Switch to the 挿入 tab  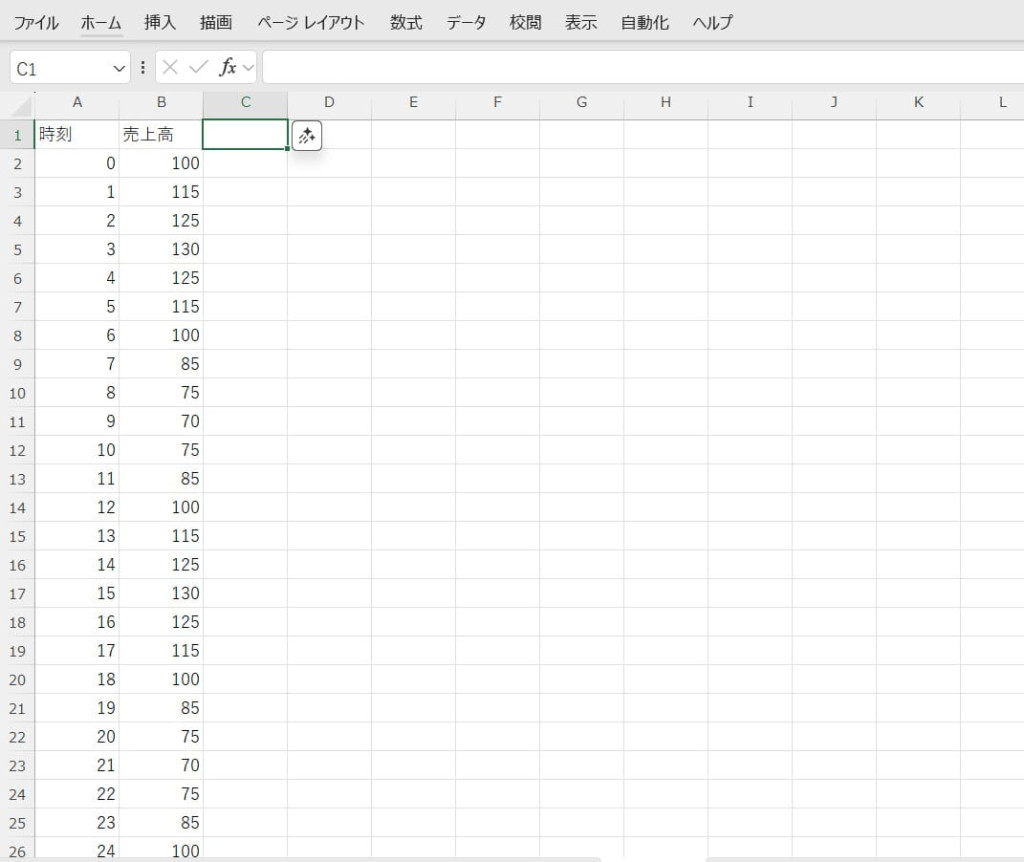tap(159, 22)
